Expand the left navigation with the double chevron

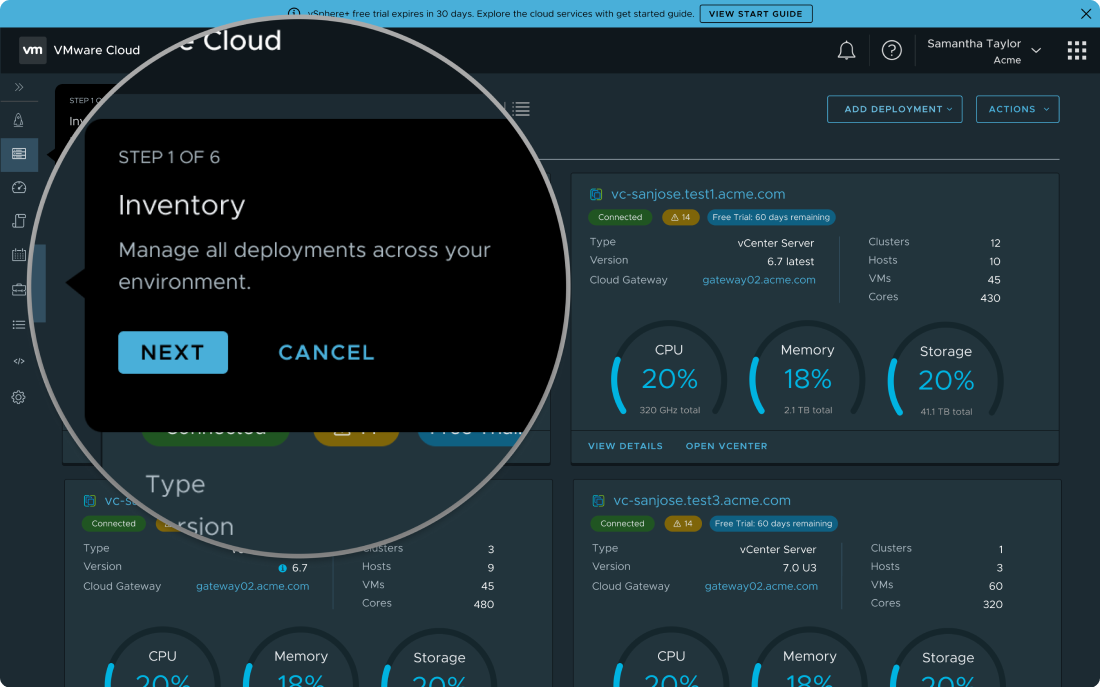19,87
